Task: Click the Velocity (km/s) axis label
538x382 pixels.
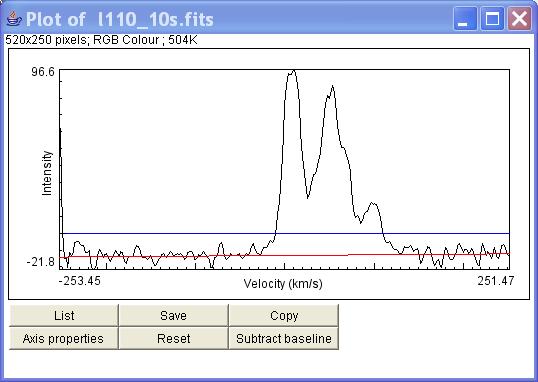Action: (283, 284)
